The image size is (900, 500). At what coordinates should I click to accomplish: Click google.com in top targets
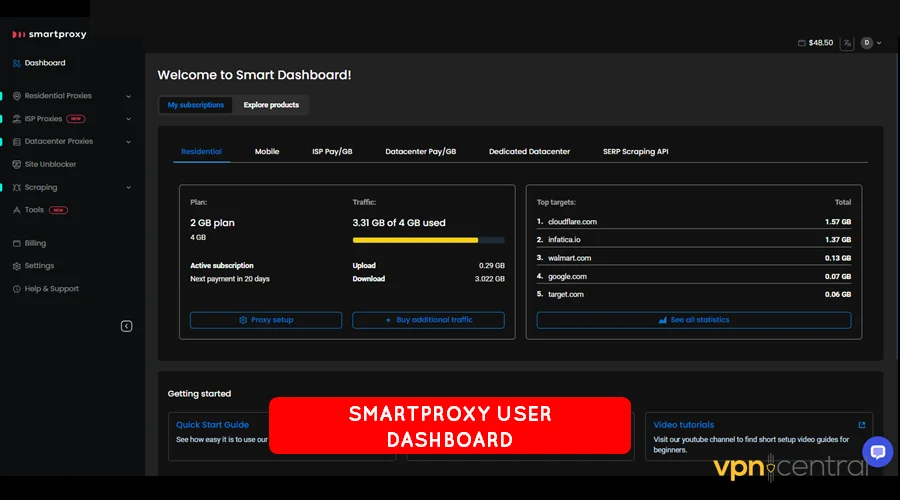pos(567,277)
